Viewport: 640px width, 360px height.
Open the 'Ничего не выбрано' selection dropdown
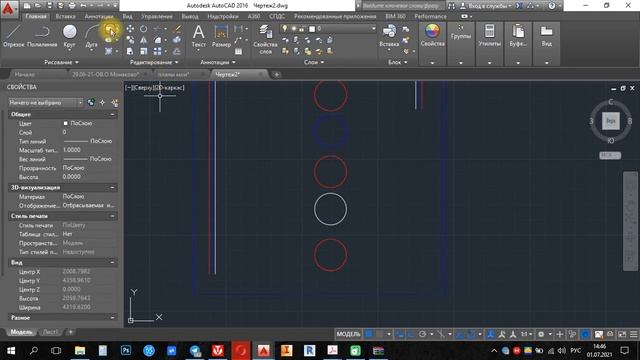(x=46, y=102)
